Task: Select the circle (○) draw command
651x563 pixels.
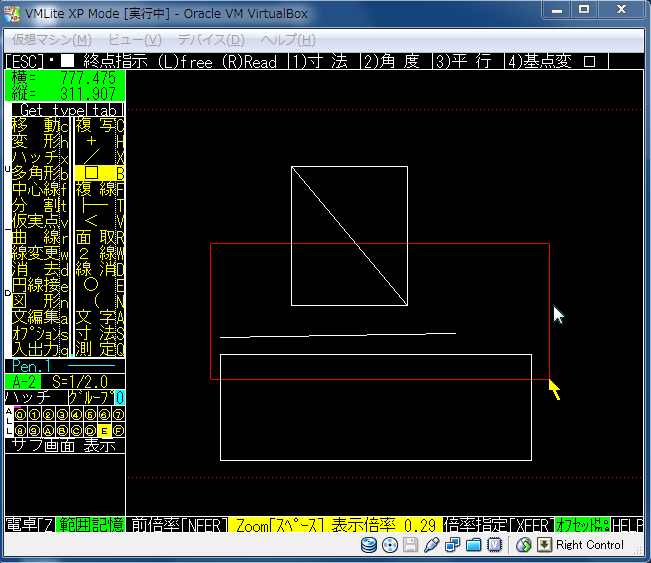Action: 92,284
